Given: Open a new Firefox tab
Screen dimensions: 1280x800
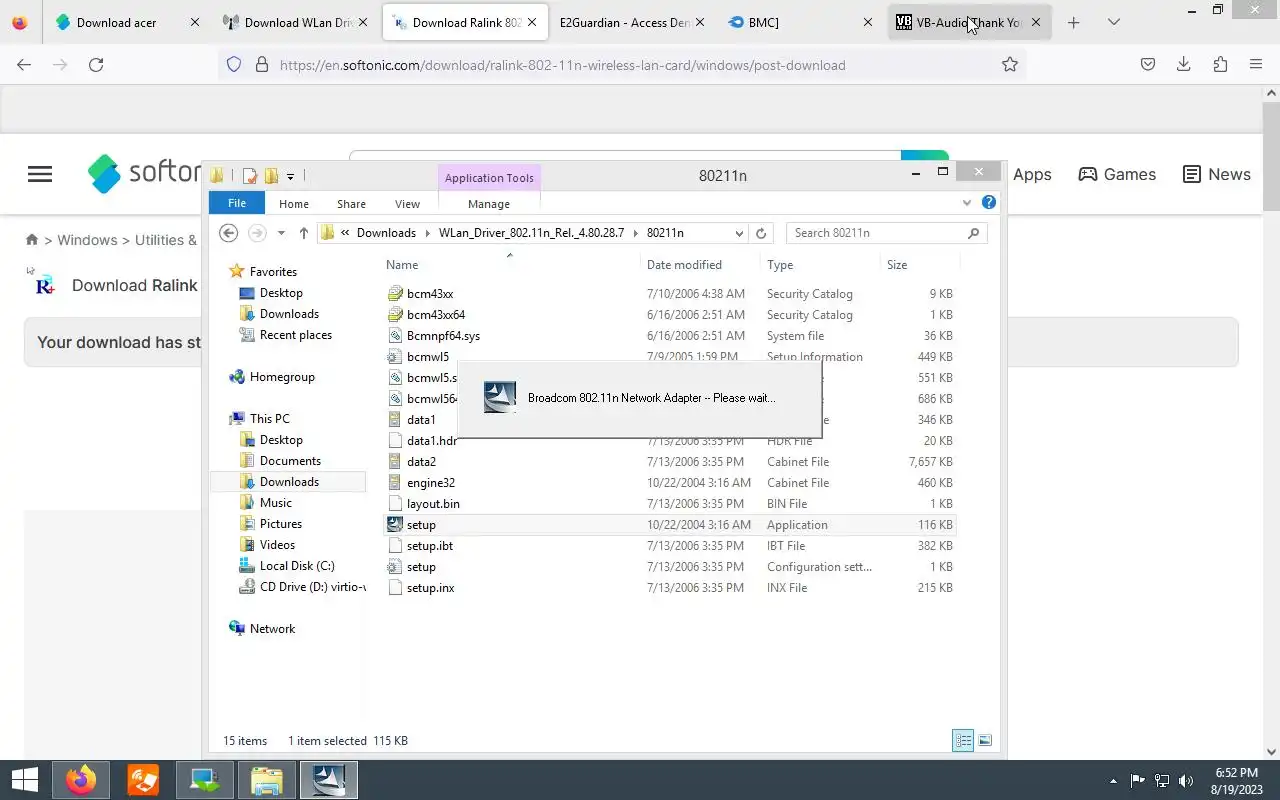Looking at the screenshot, I should point(1073,22).
